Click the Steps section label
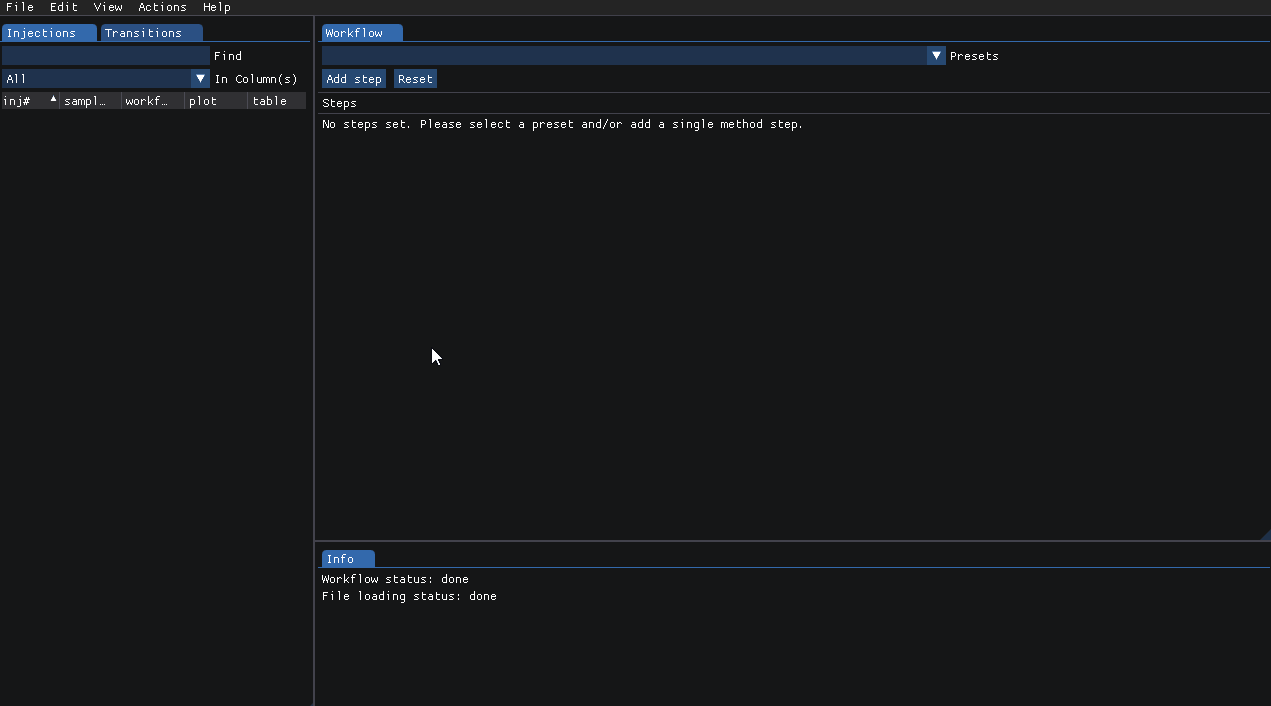The image size is (1271, 706). tap(339, 103)
